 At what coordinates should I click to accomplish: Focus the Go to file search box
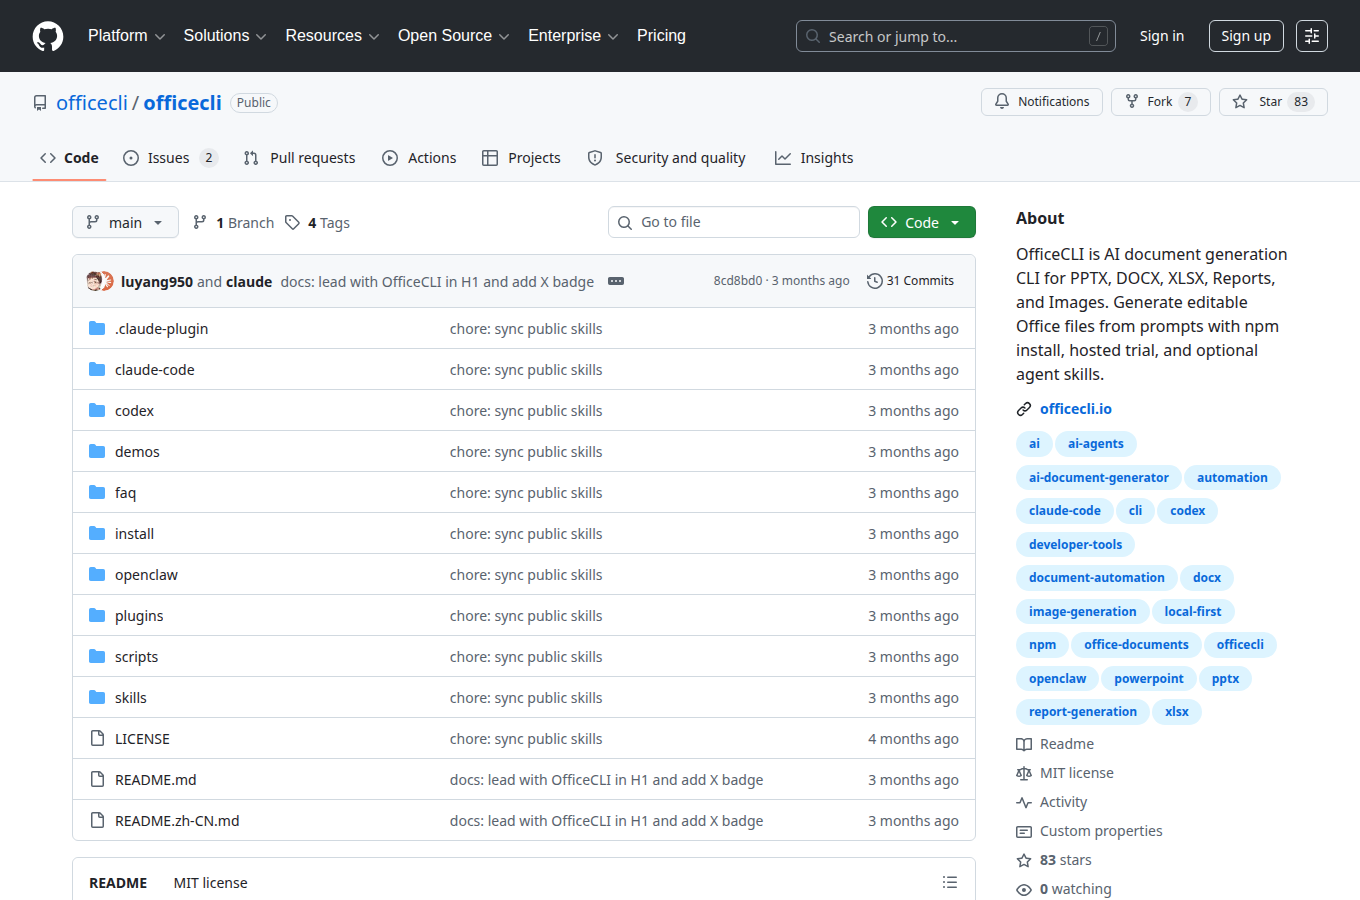coord(734,222)
